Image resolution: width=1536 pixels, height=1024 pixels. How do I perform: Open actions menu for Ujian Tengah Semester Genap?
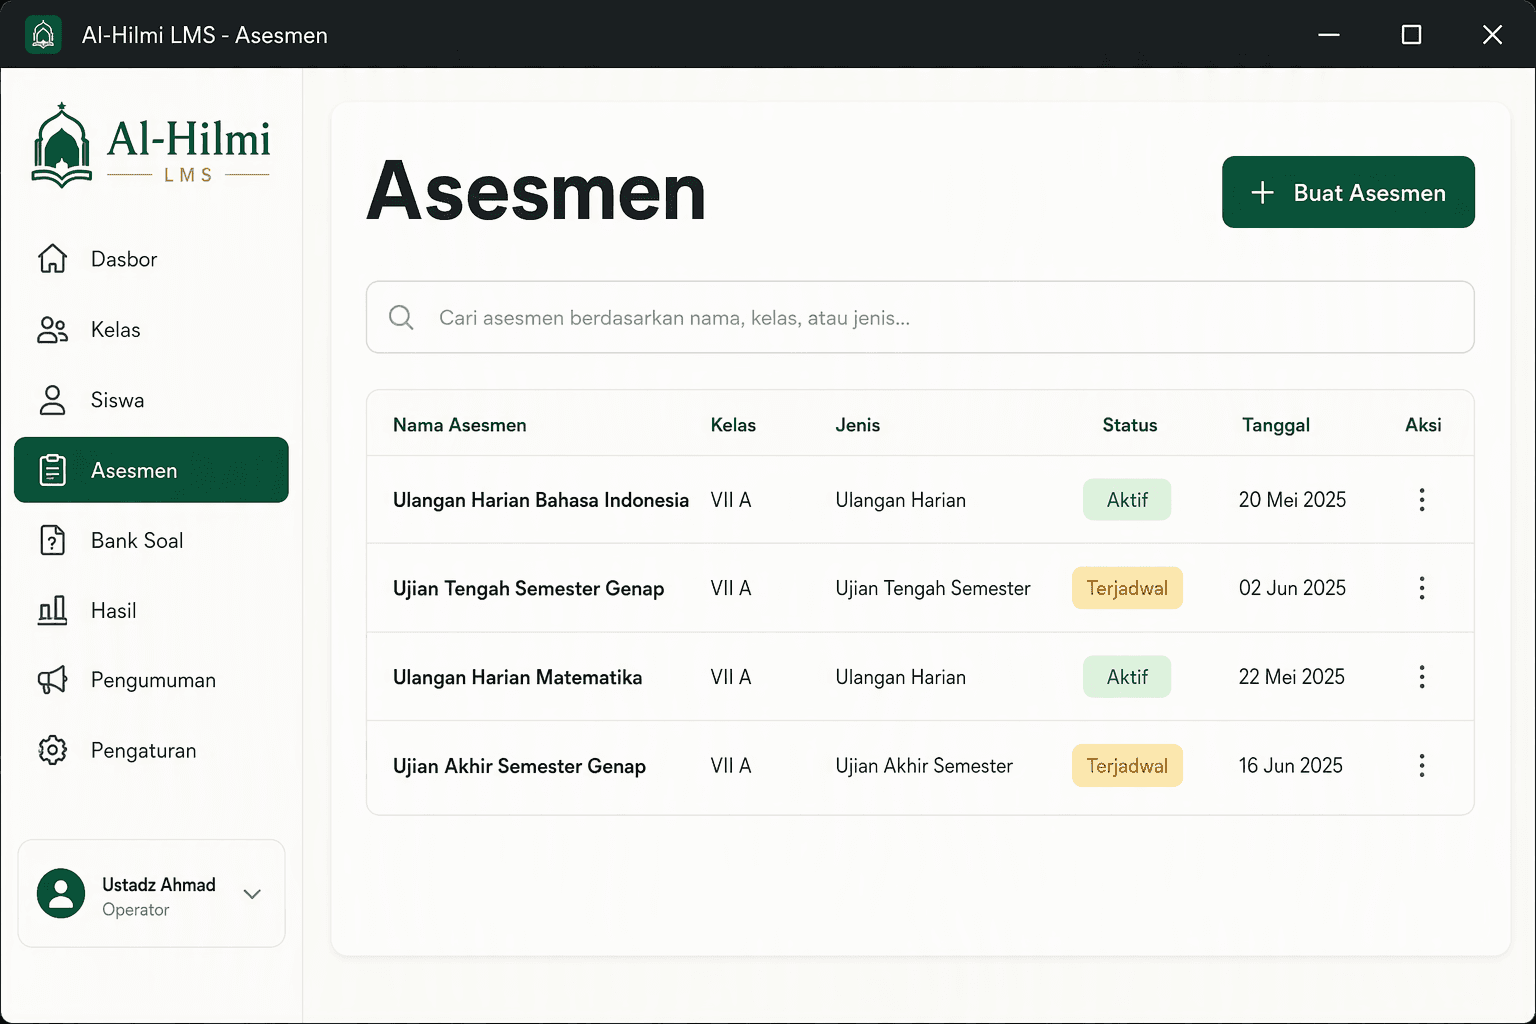1421,588
